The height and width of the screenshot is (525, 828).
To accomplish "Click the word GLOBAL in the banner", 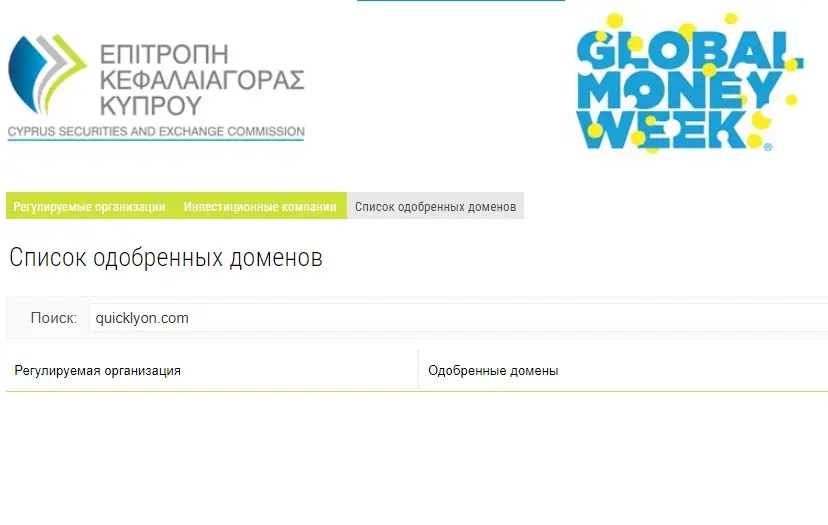I will [x=689, y=50].
